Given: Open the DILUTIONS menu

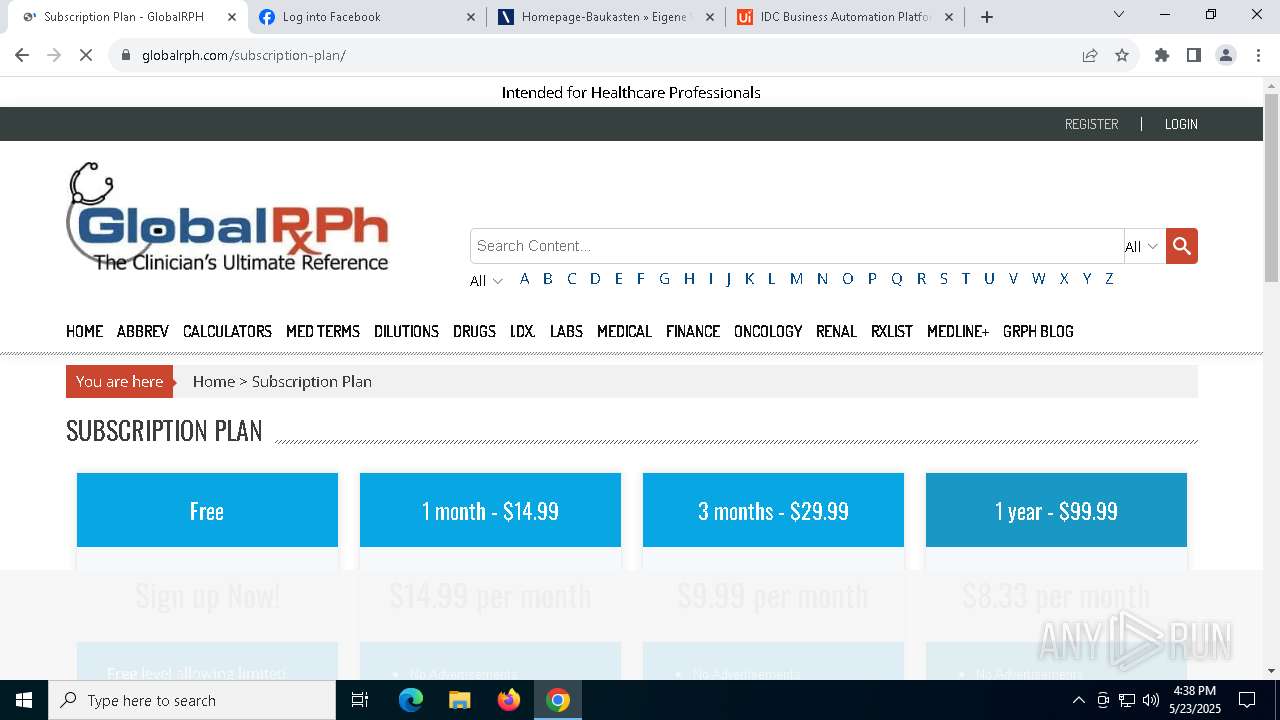Looking at the screenshot, I should [x=406, y=331].
